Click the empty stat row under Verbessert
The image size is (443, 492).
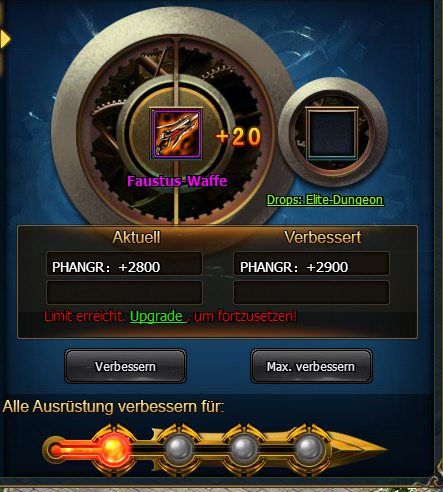(311, 292)
